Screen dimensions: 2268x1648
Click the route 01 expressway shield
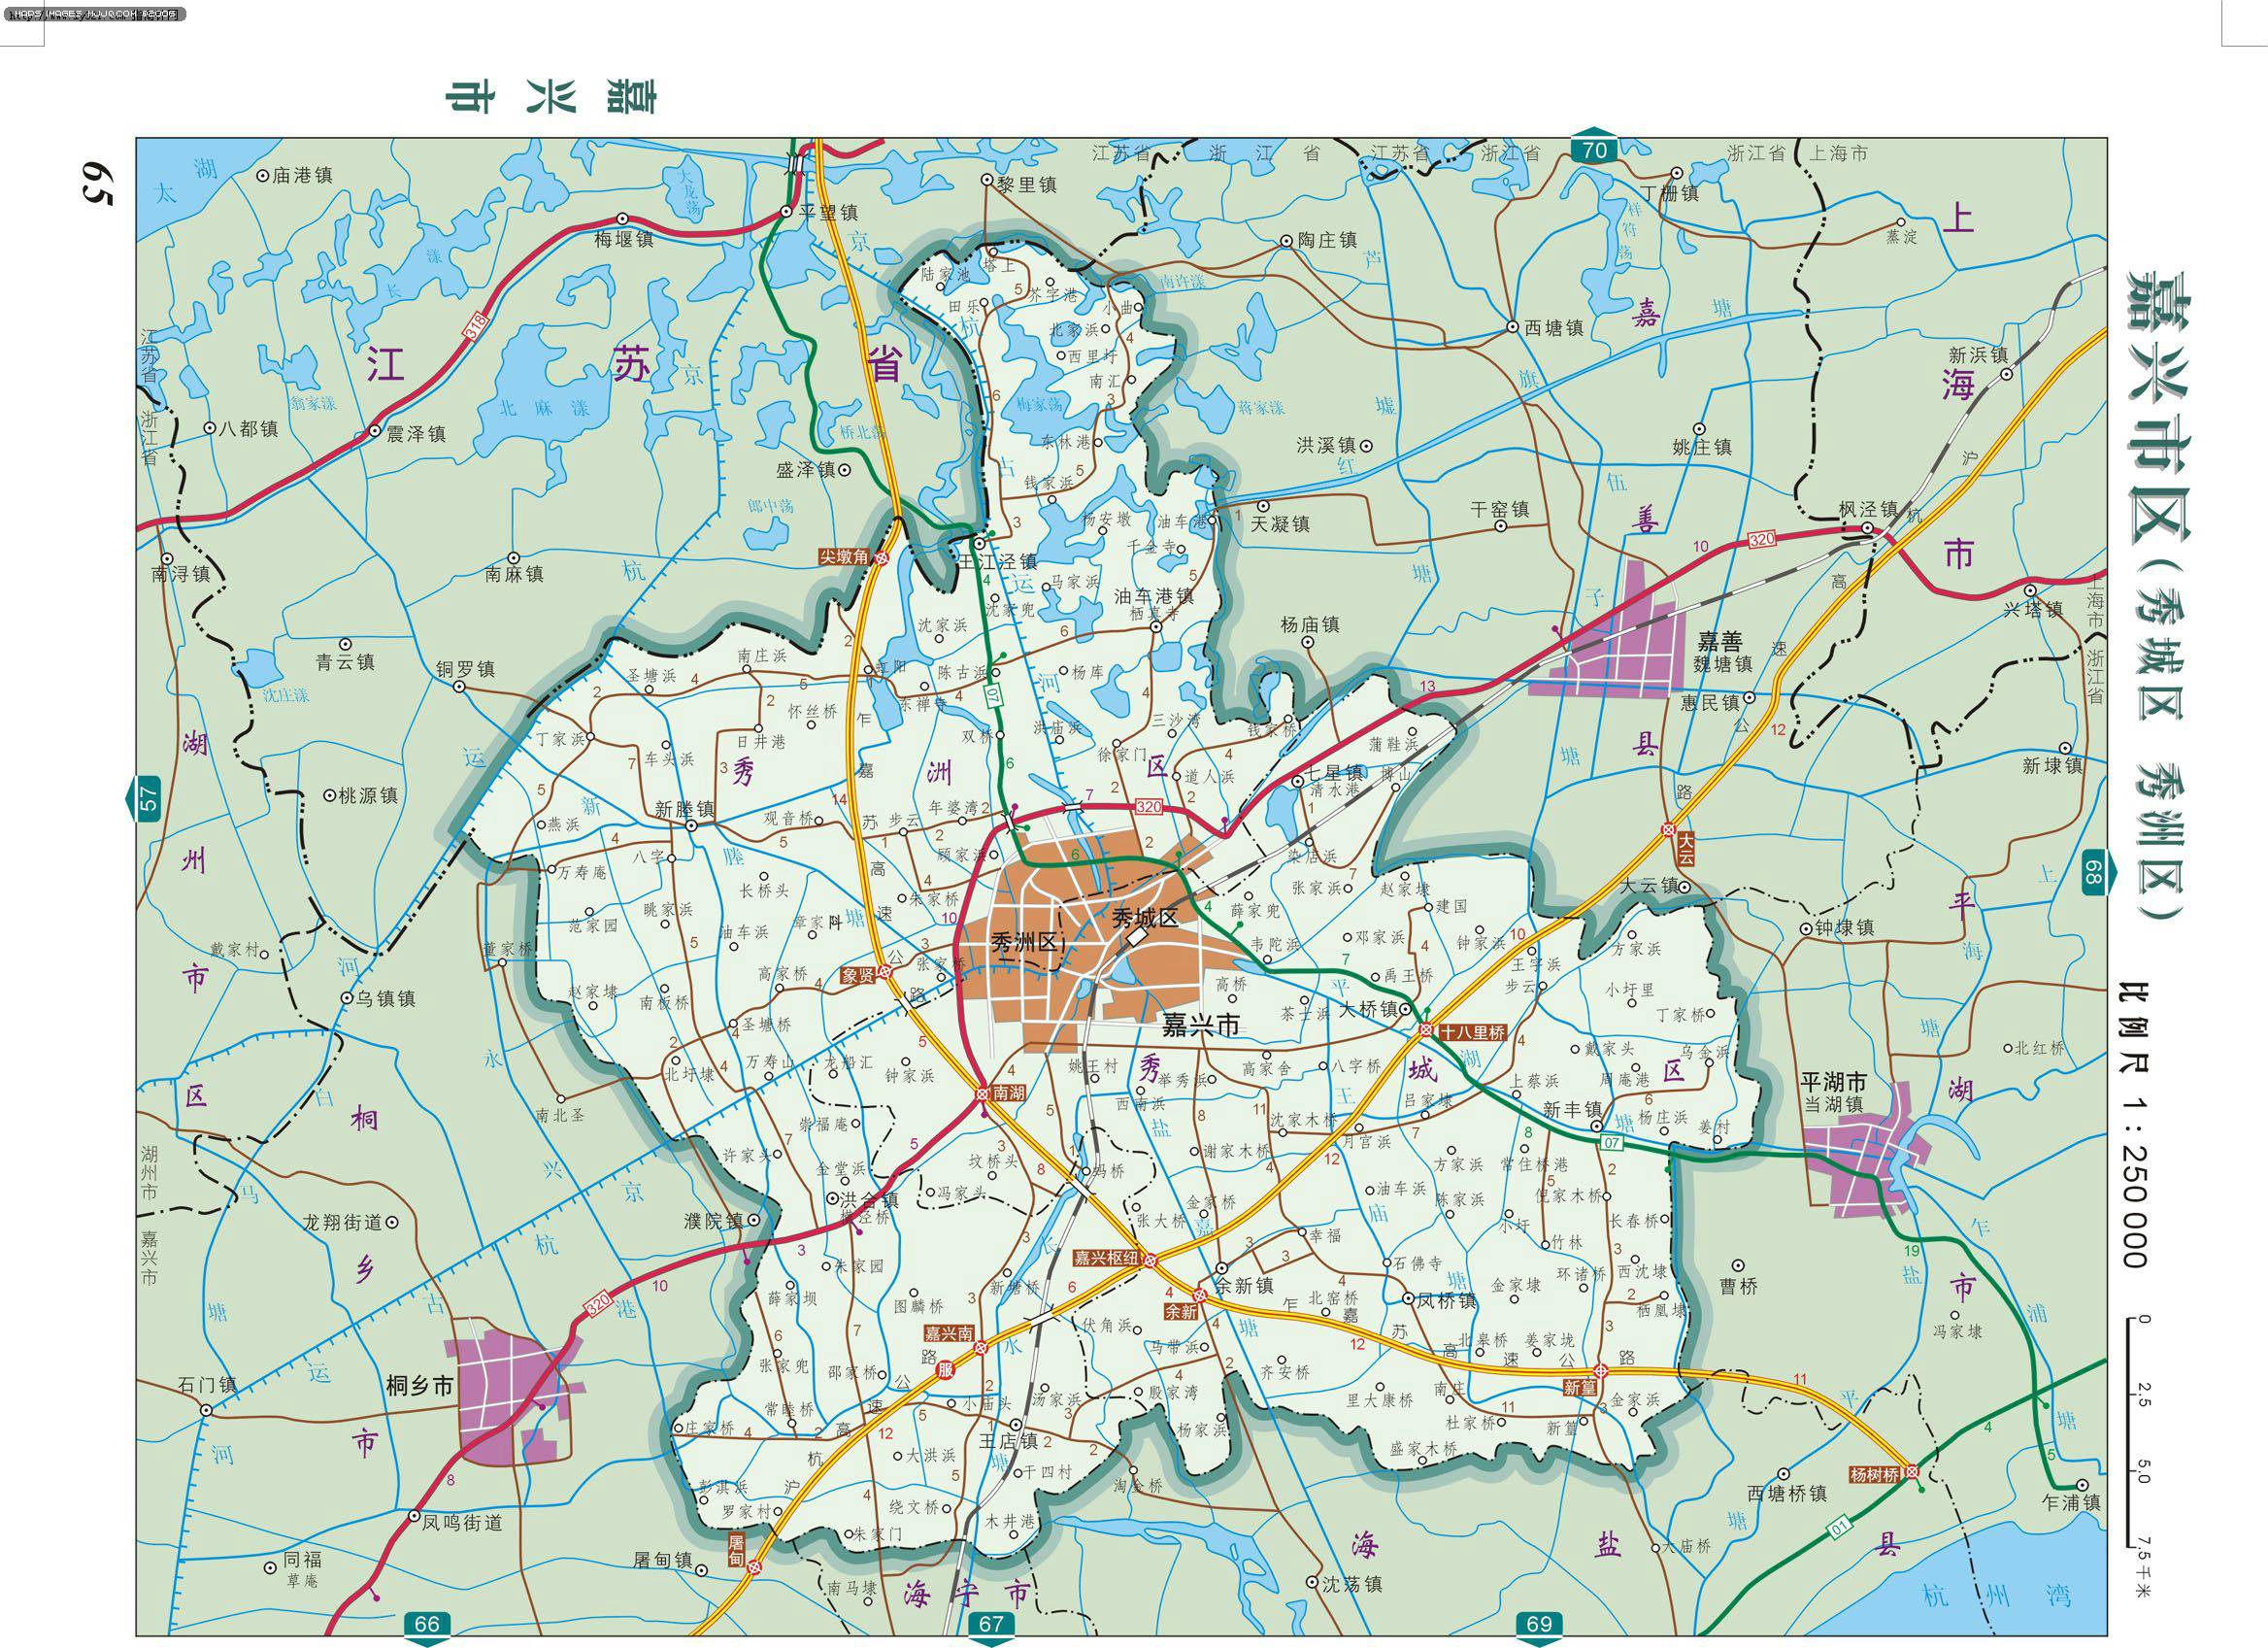1837,1526
